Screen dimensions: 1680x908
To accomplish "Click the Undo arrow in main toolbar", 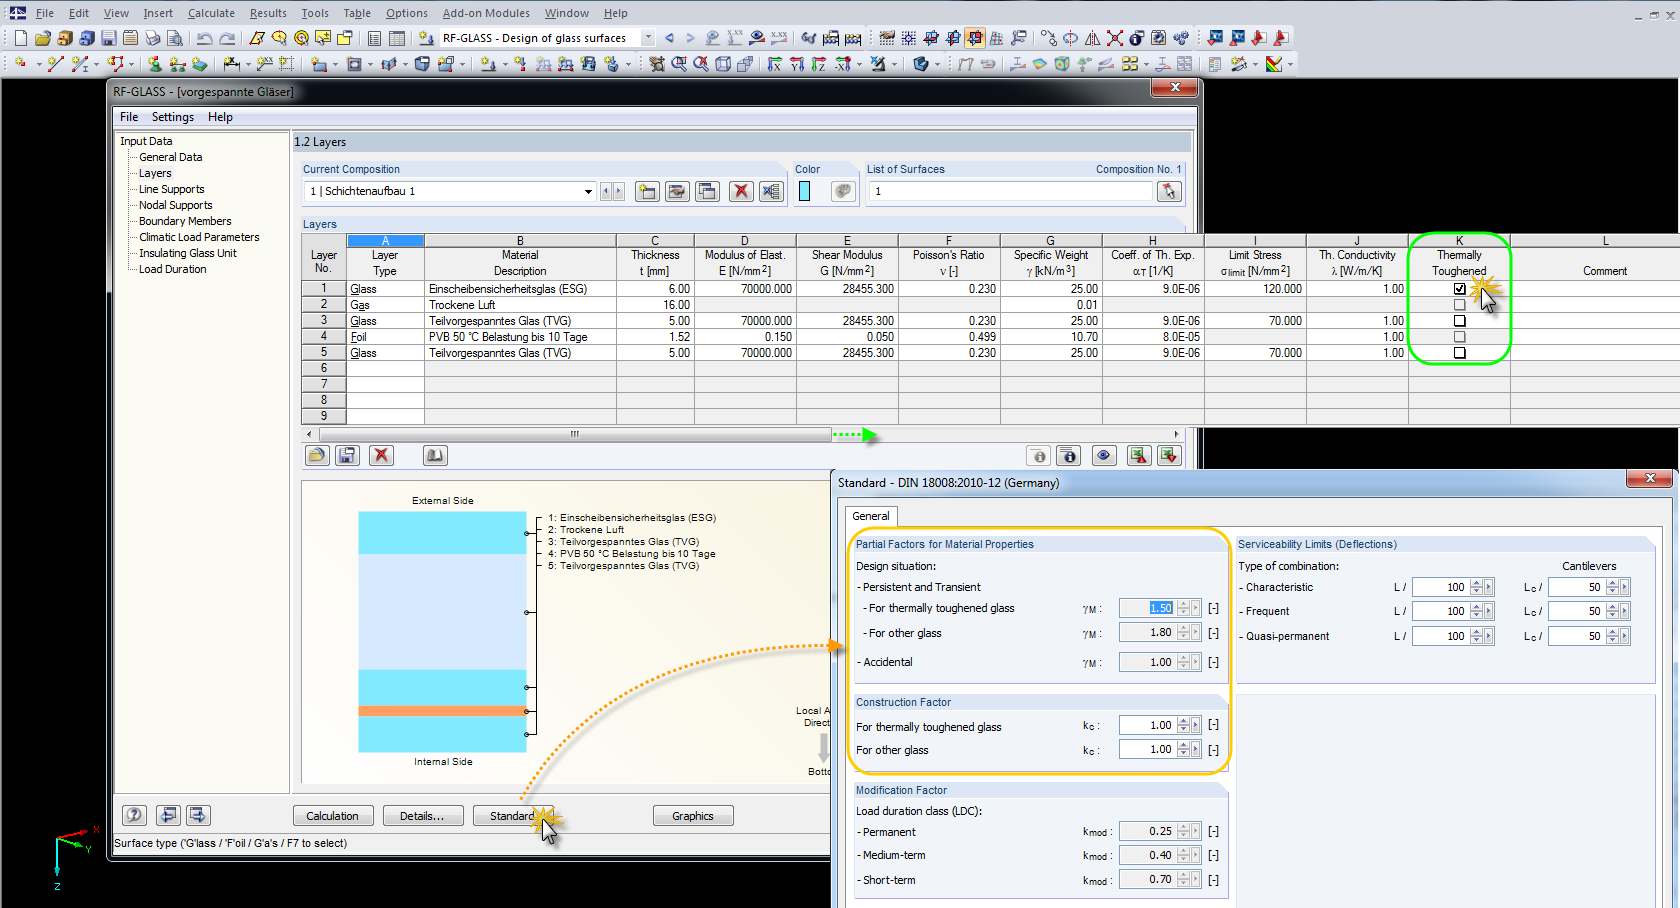I will click(x=204, y=38).
